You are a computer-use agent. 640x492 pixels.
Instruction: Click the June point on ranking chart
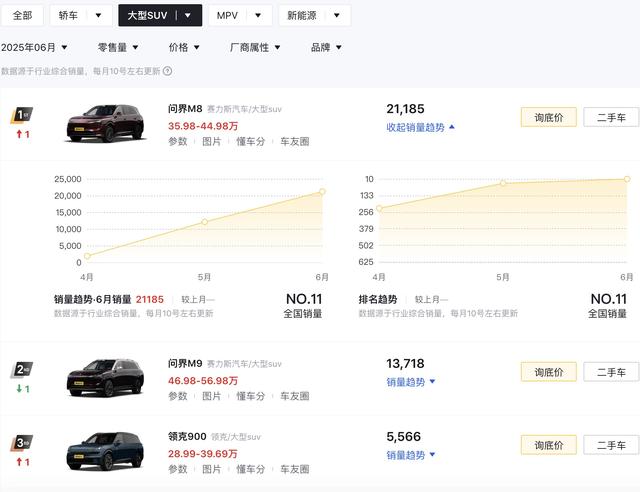click(x=627, y=179)
